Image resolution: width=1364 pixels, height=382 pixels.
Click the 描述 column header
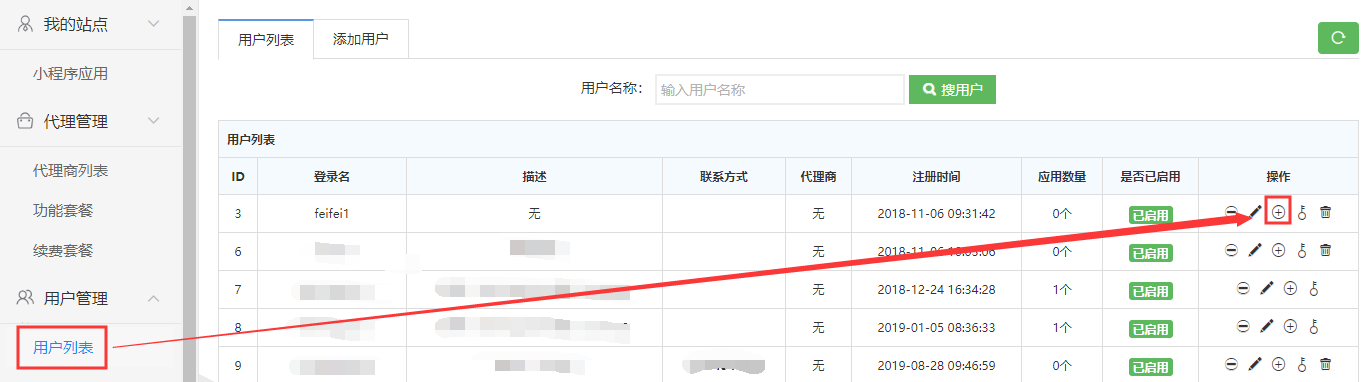click(534, 177)
